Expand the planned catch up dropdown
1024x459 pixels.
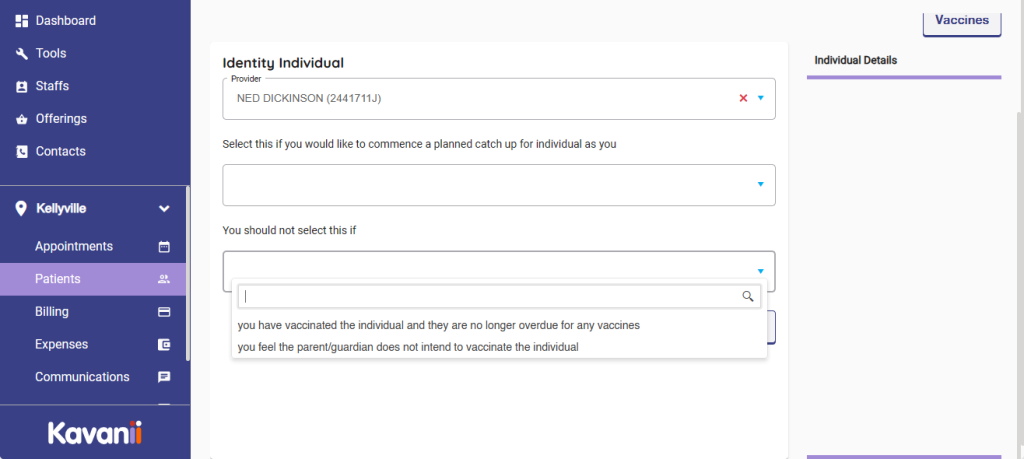(x=760, y=184)
